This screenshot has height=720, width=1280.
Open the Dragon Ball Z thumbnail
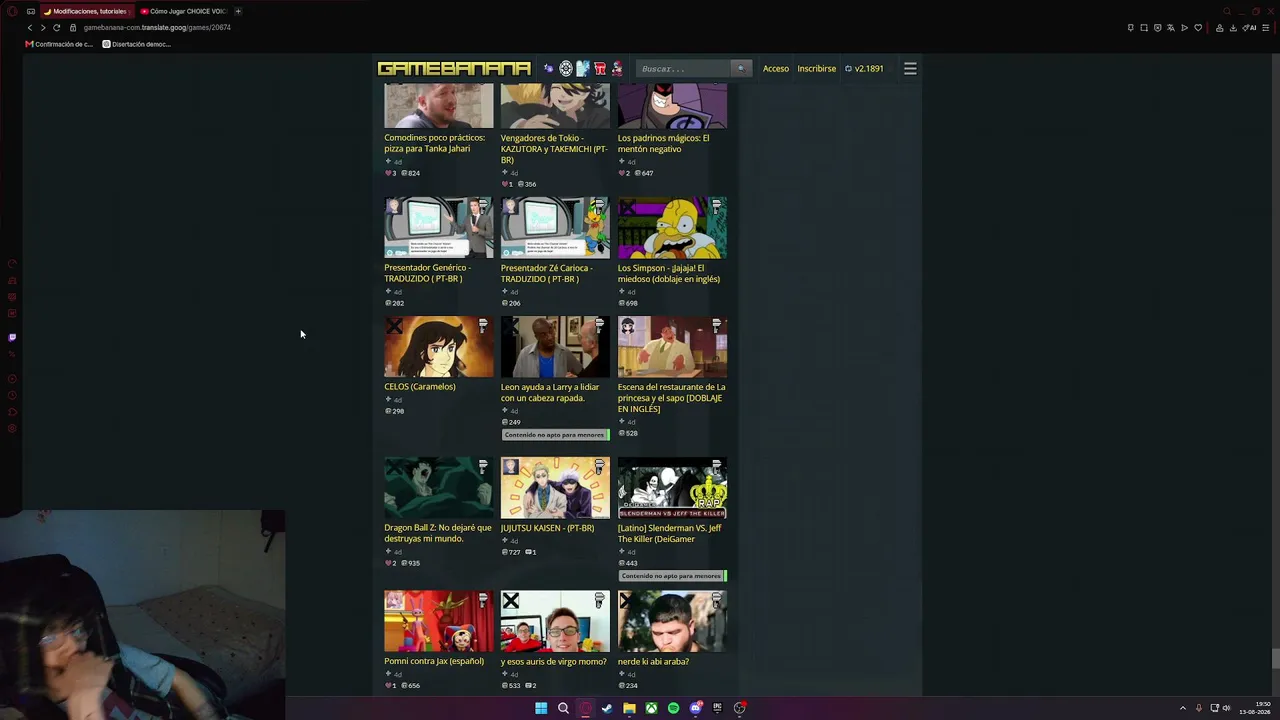439,488
